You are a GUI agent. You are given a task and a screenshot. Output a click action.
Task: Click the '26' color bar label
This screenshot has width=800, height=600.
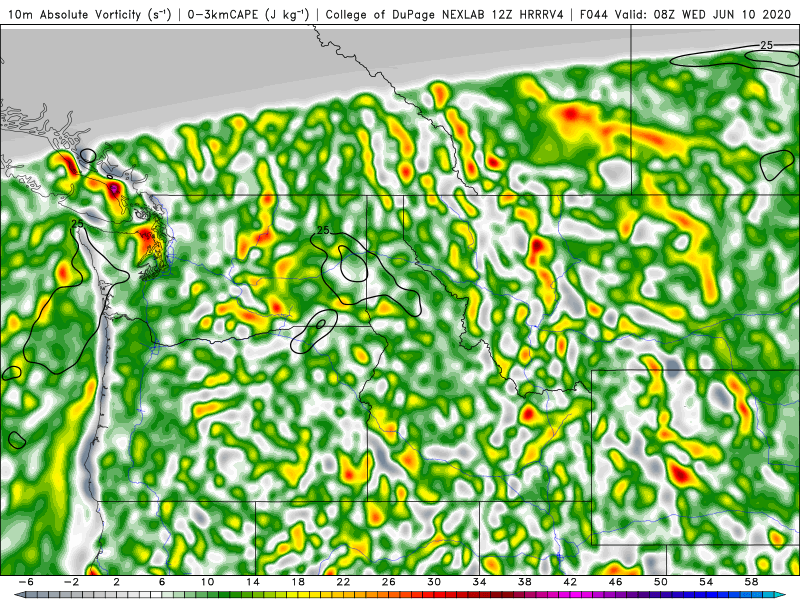[389, 582]
